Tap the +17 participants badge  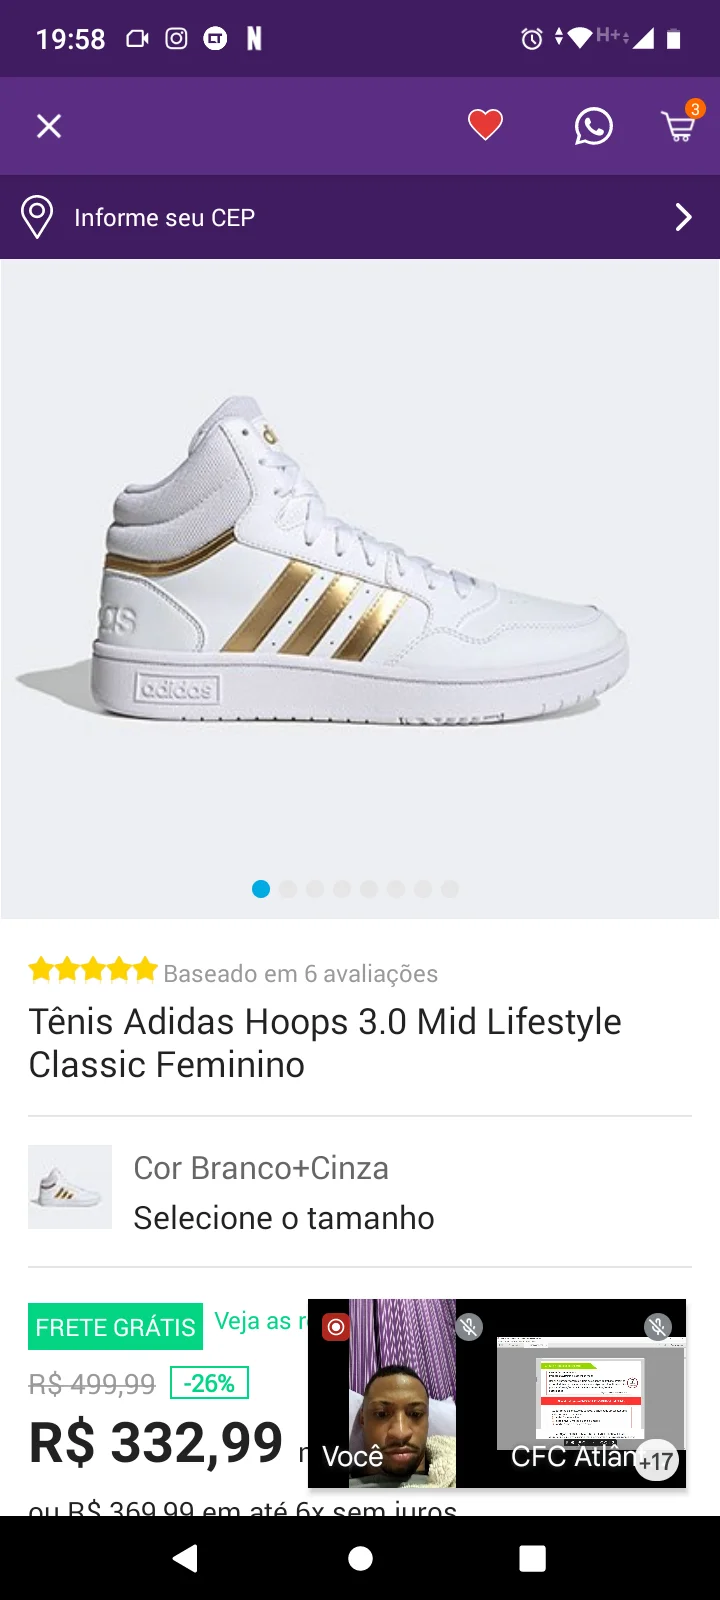click(657, 1461)
